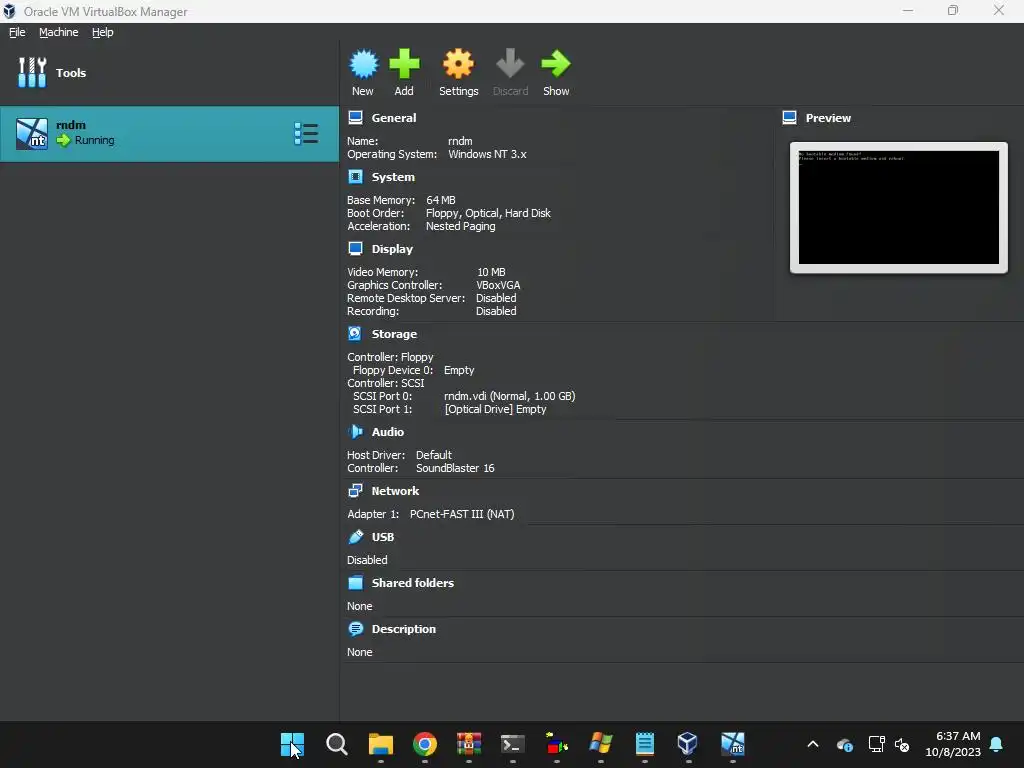
Task: Open the General section header link
Action: (x=394, y=118)
